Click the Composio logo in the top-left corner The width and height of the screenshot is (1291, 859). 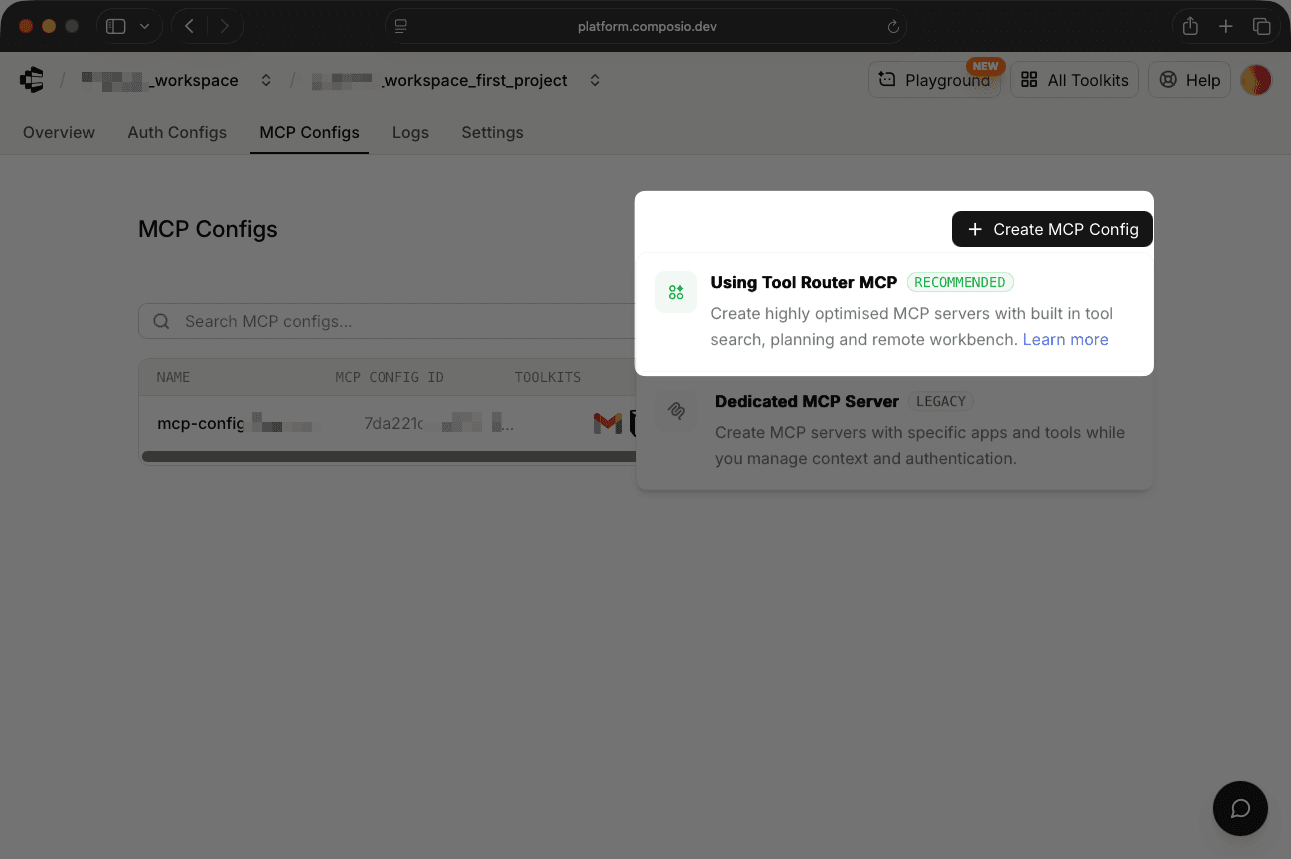click(30, 79)
